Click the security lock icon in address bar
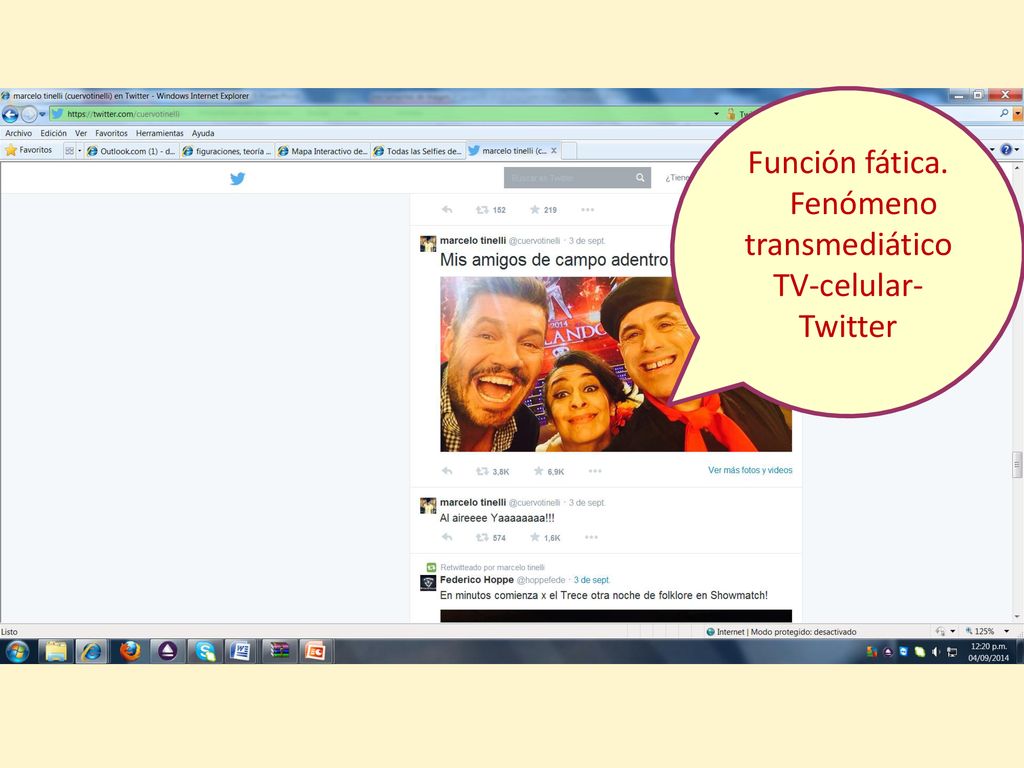This screenshot has height=768, width=1024. [731, 114]
